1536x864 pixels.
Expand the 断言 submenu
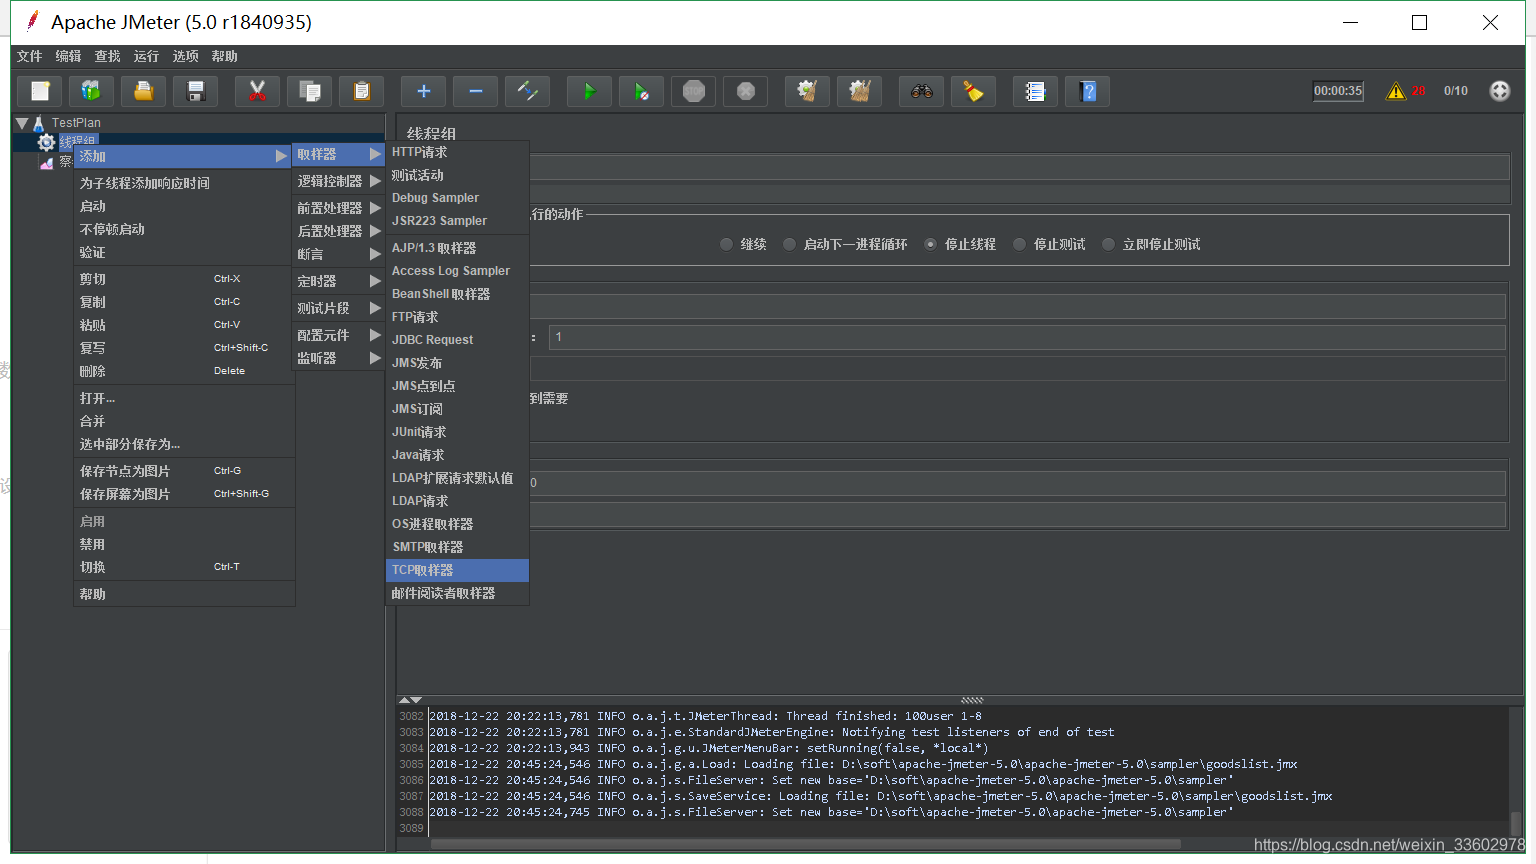338,254
